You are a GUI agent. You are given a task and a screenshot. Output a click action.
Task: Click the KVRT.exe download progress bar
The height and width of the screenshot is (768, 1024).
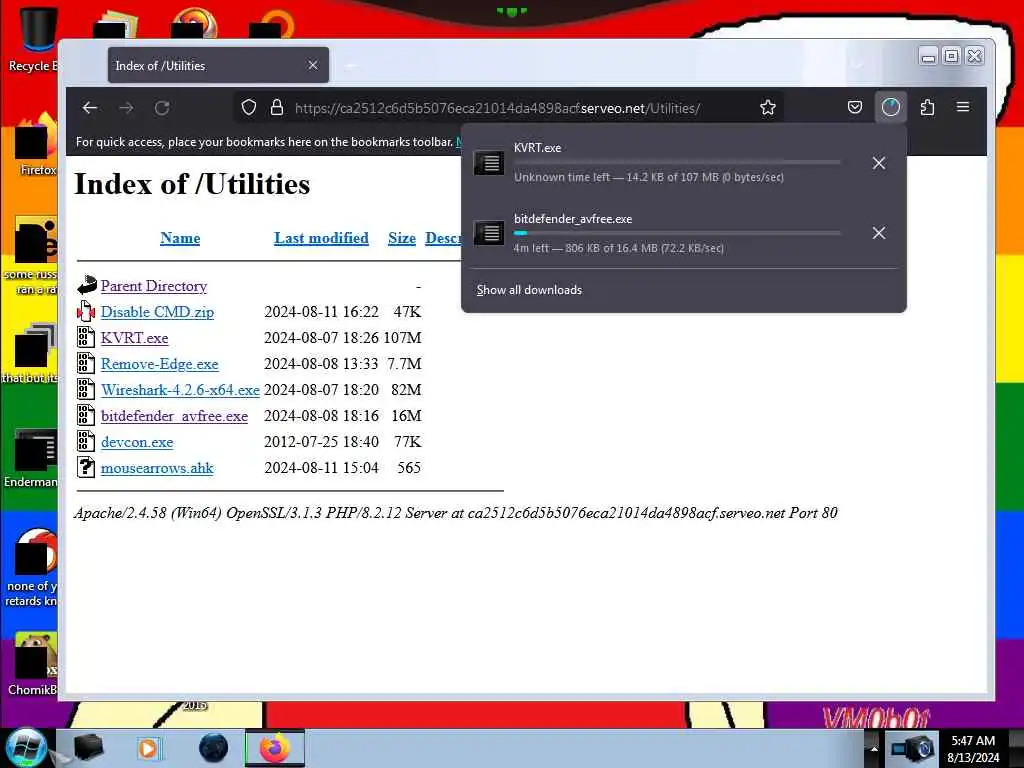click(677, 162)
